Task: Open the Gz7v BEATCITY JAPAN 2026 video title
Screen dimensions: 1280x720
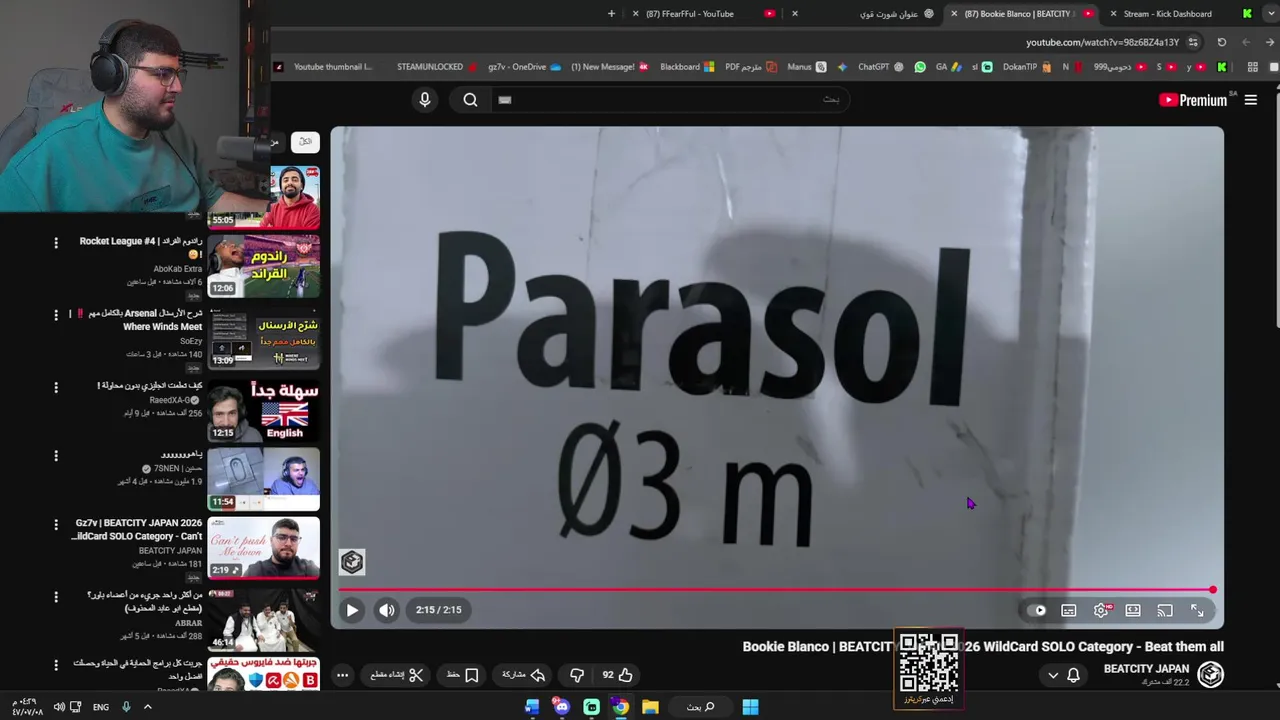Action: click(x=138, y=529)
